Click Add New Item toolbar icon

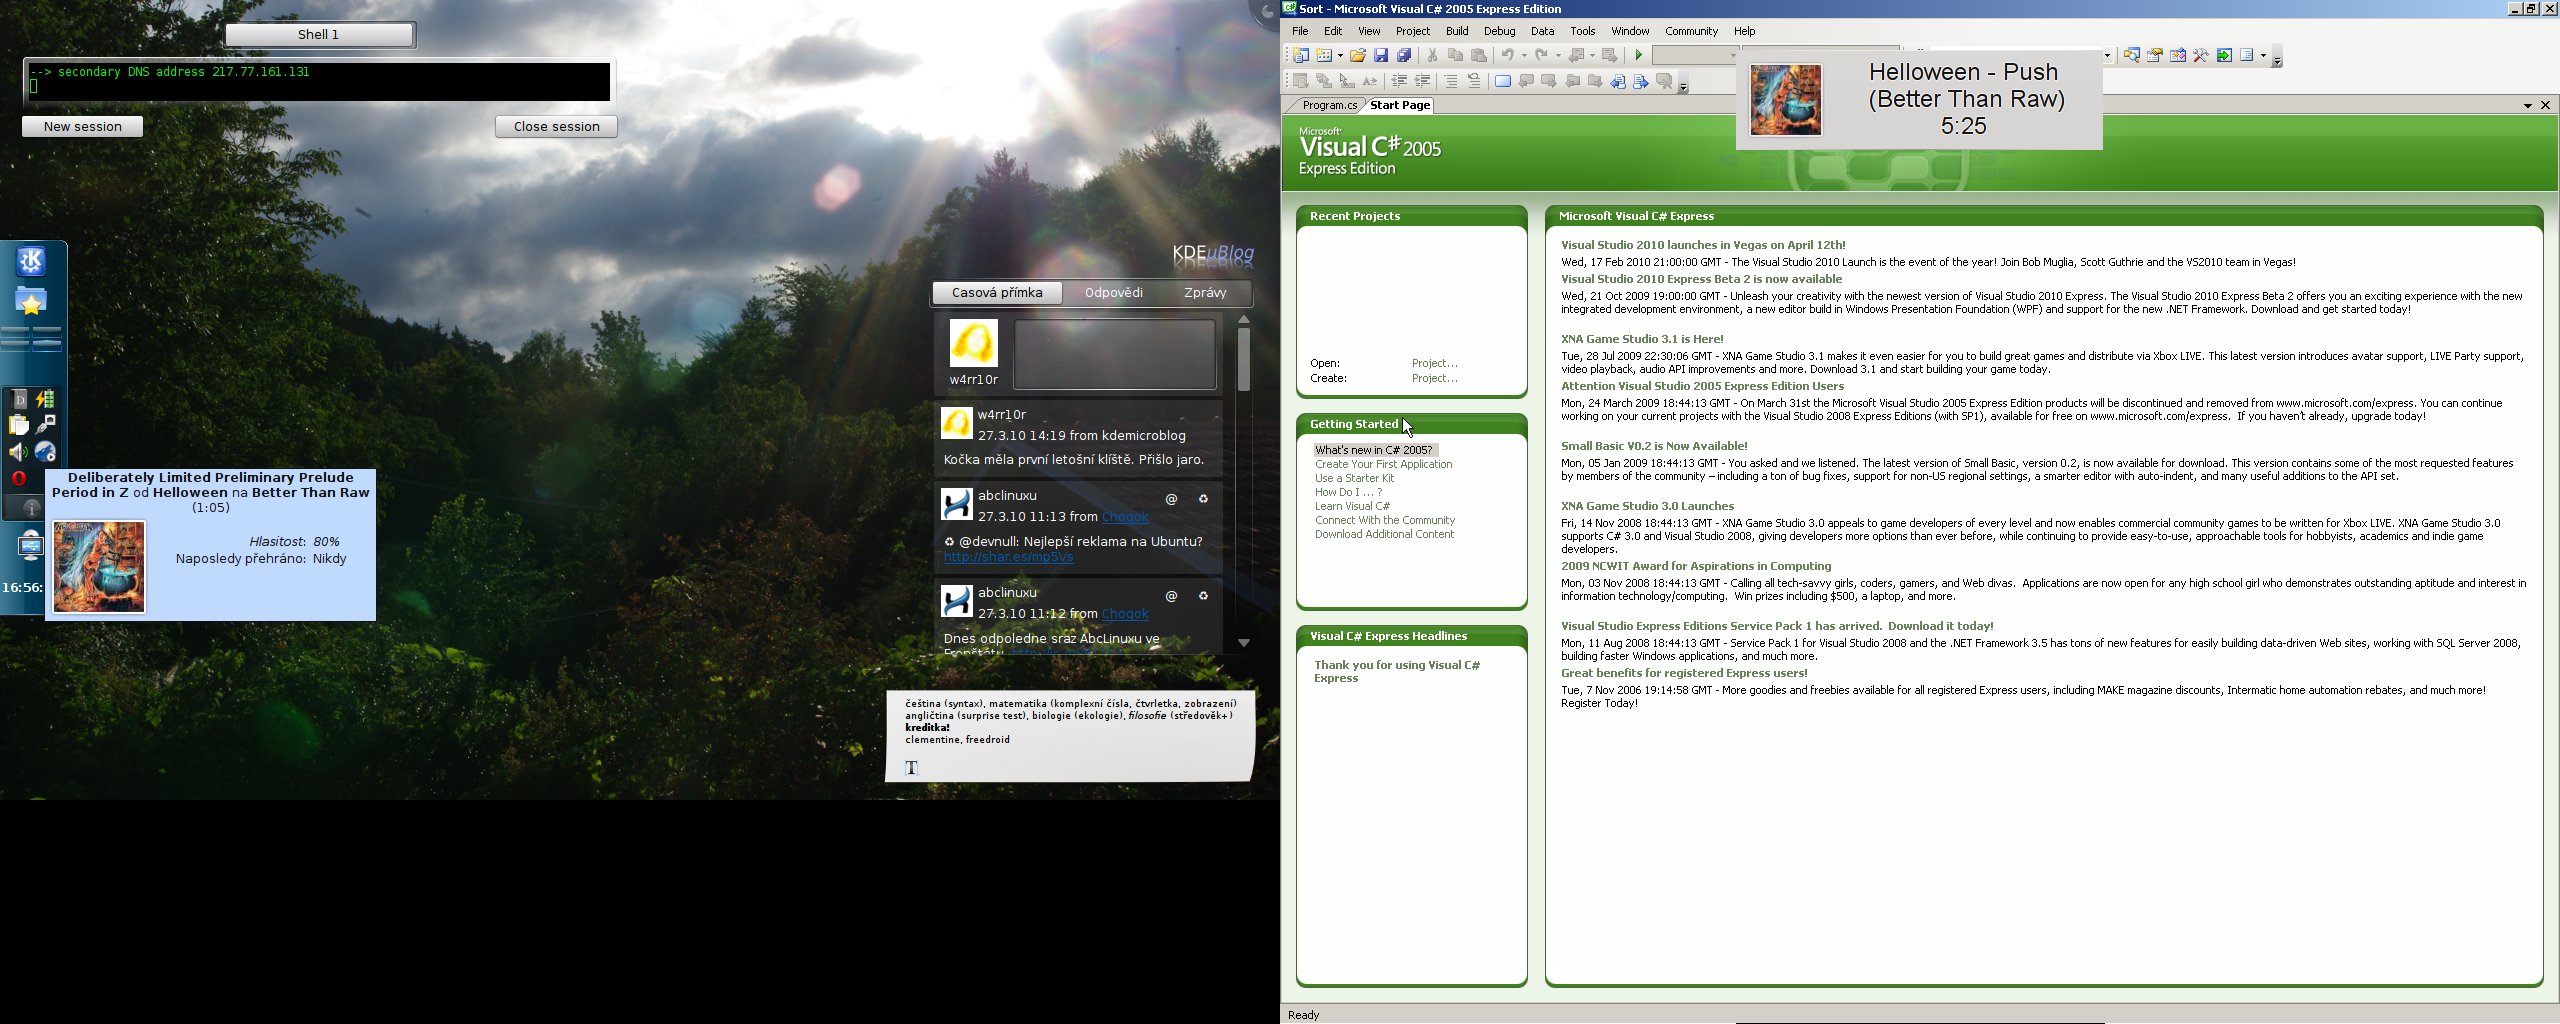(1324, 55)
